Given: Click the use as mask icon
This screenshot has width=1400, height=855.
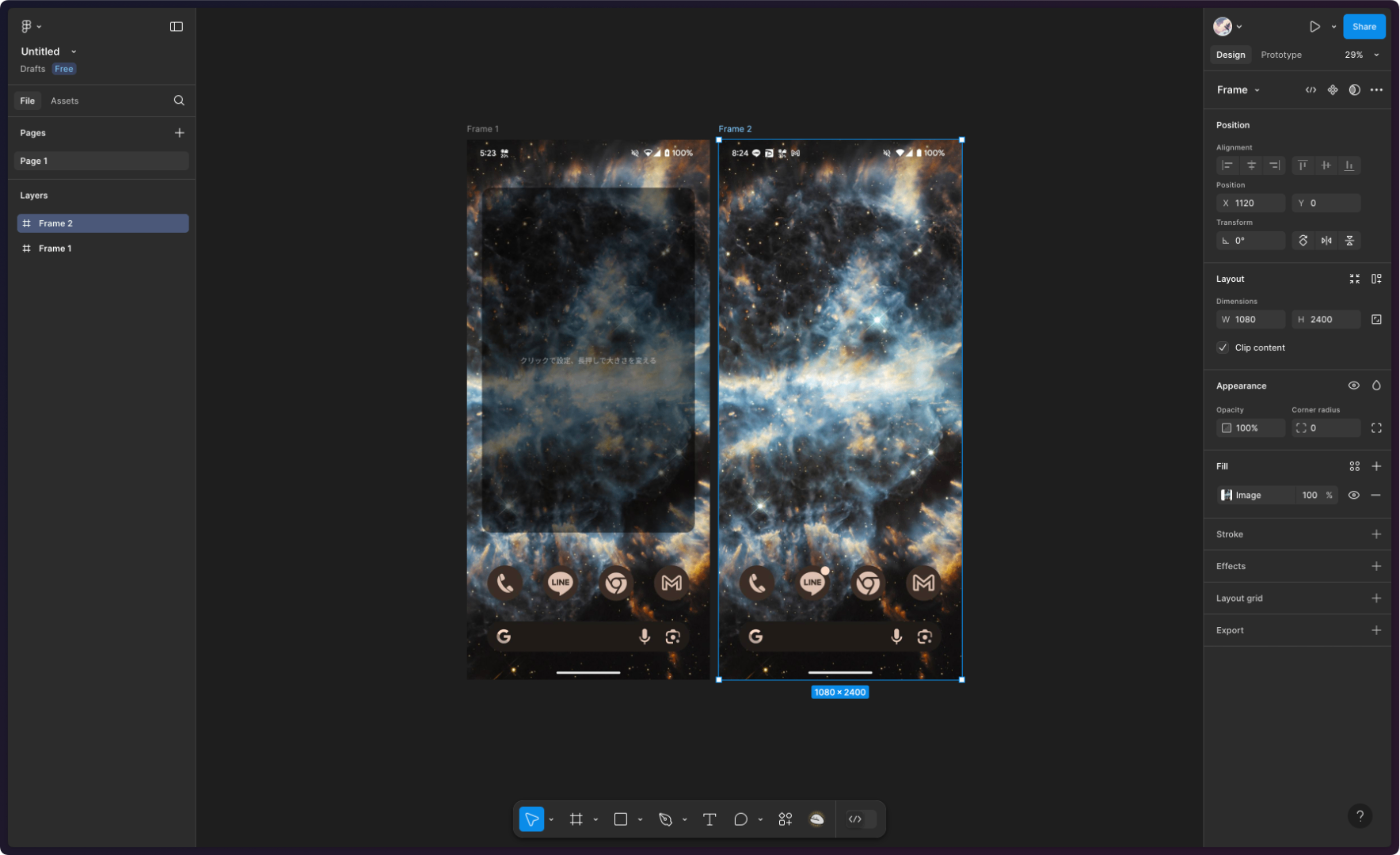Looking at the screenshot, I should [1354, 90].
